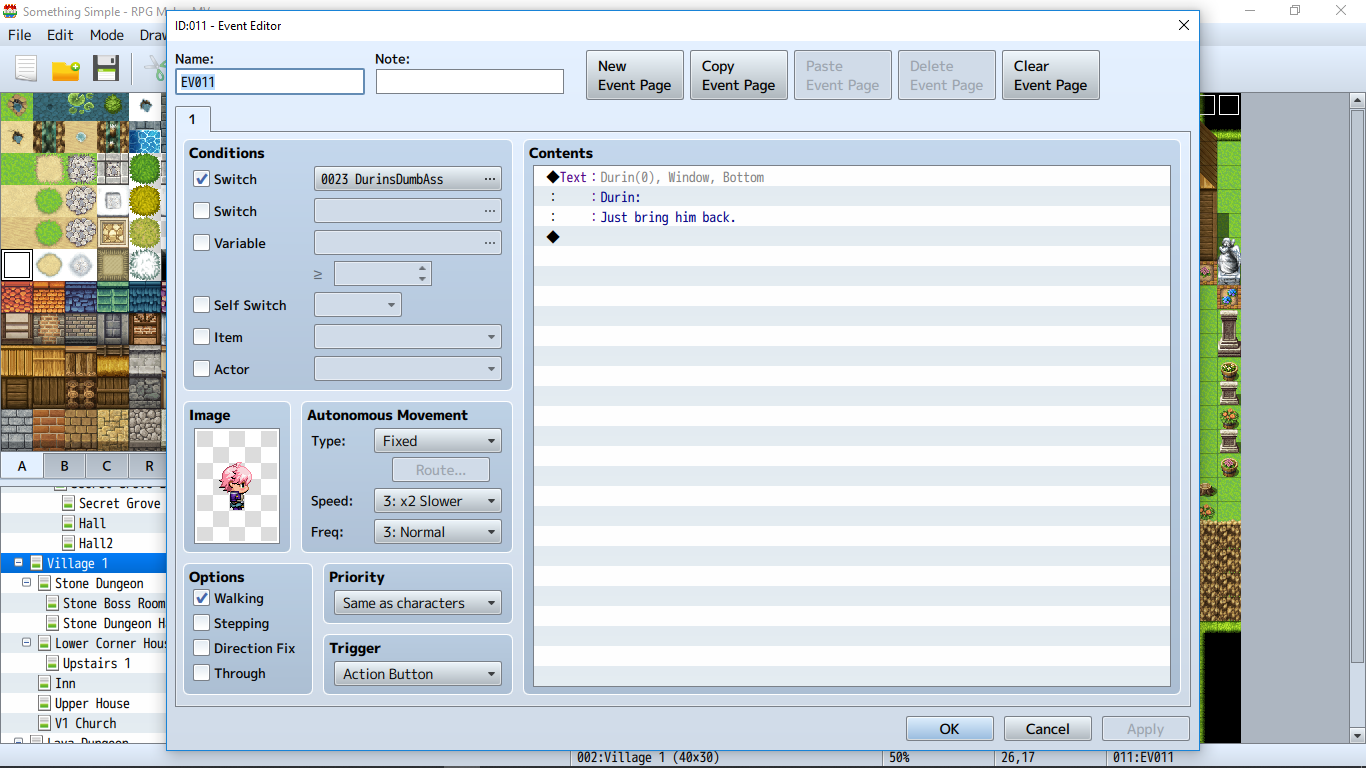
Task: Open the Freq dropdown
Action: click(438, 532)
